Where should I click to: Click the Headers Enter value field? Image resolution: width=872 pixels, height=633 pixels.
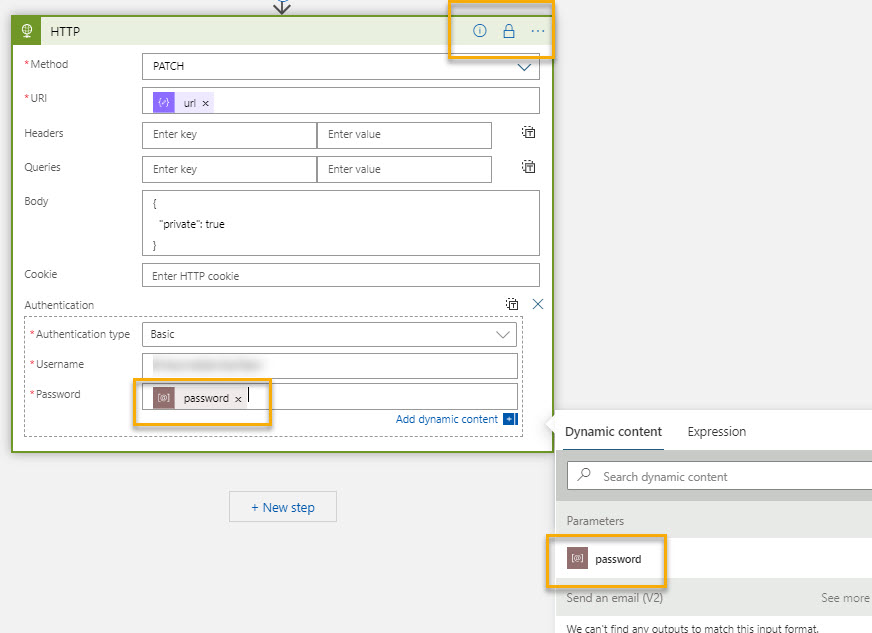404,135
